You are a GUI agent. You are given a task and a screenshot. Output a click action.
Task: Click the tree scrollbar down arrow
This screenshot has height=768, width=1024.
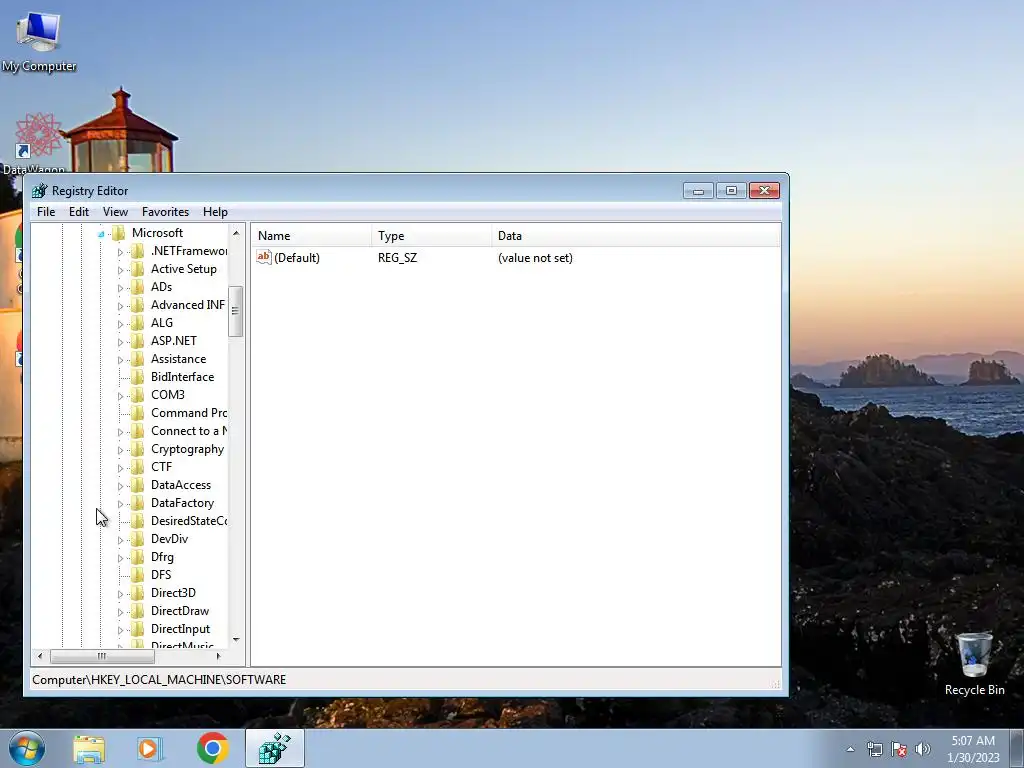[236, 640]
